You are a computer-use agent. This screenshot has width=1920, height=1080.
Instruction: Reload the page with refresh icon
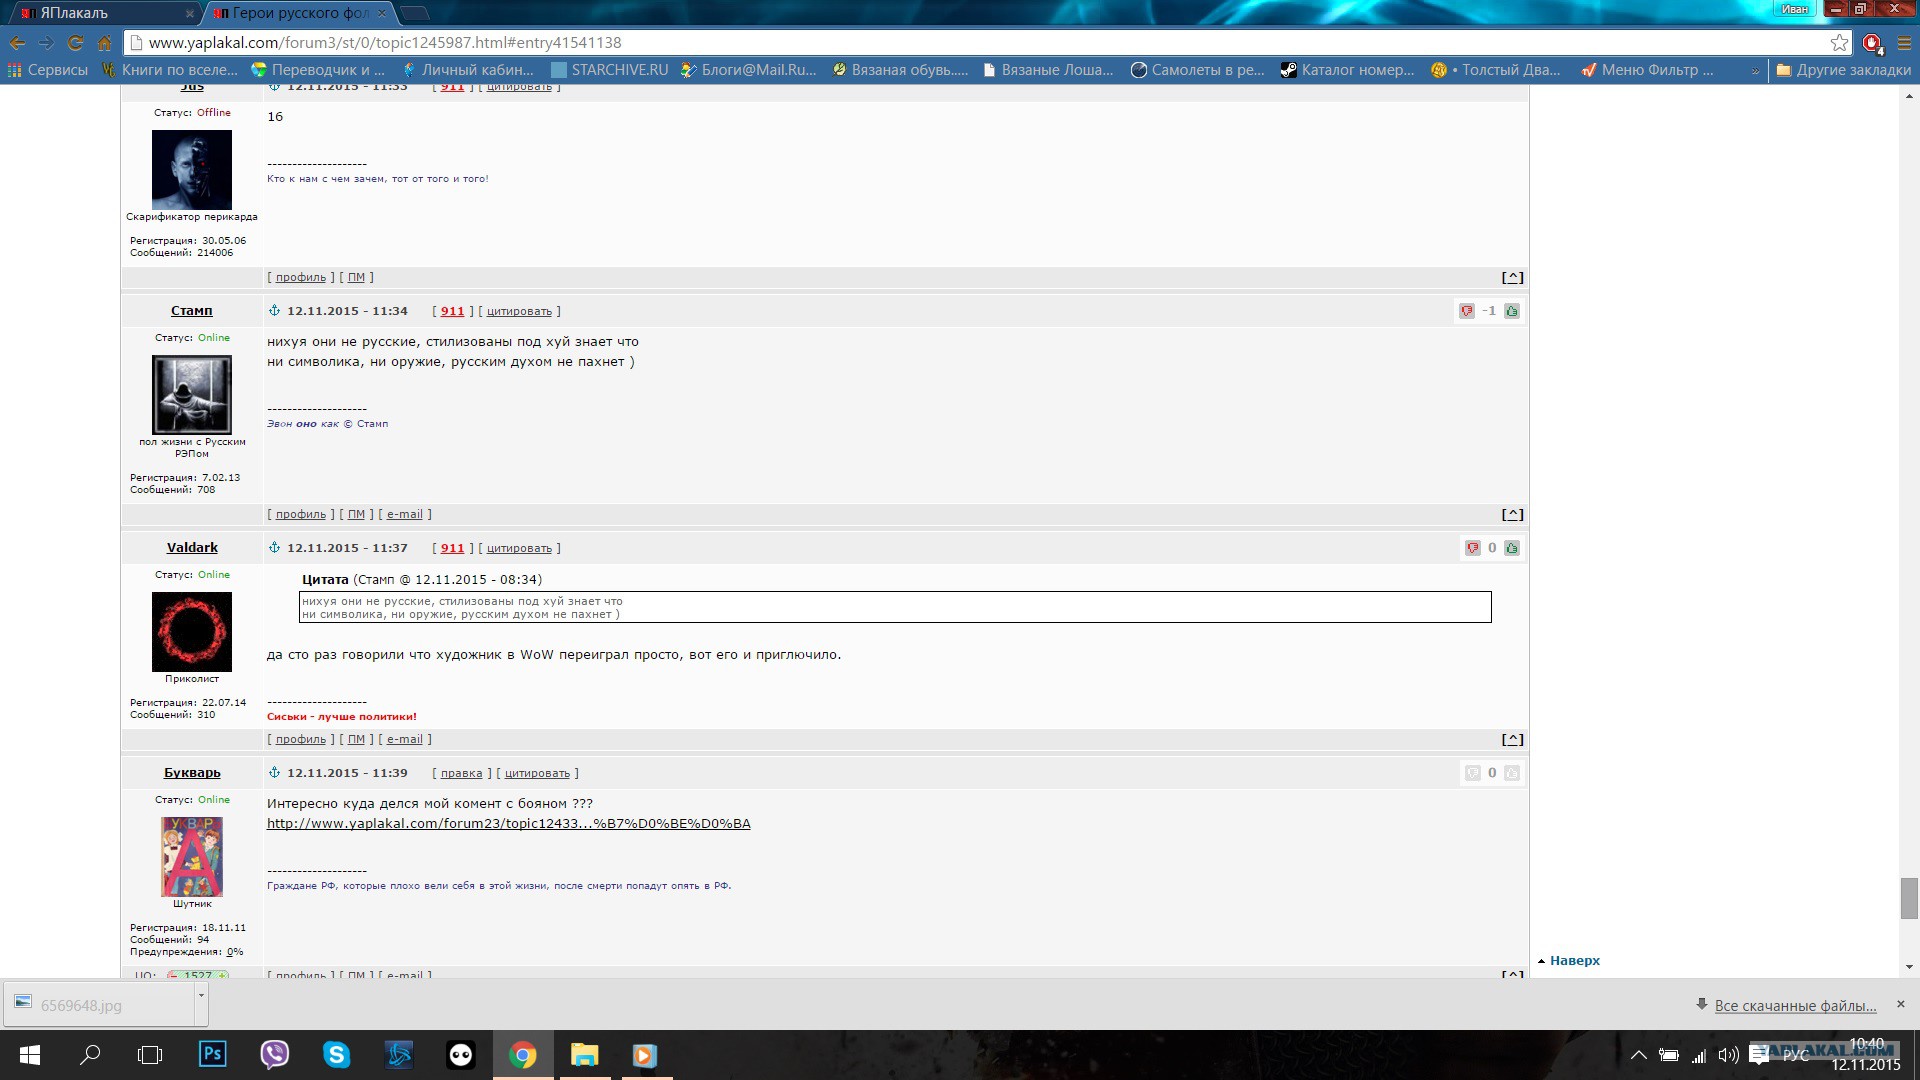[x=75, y=43]
